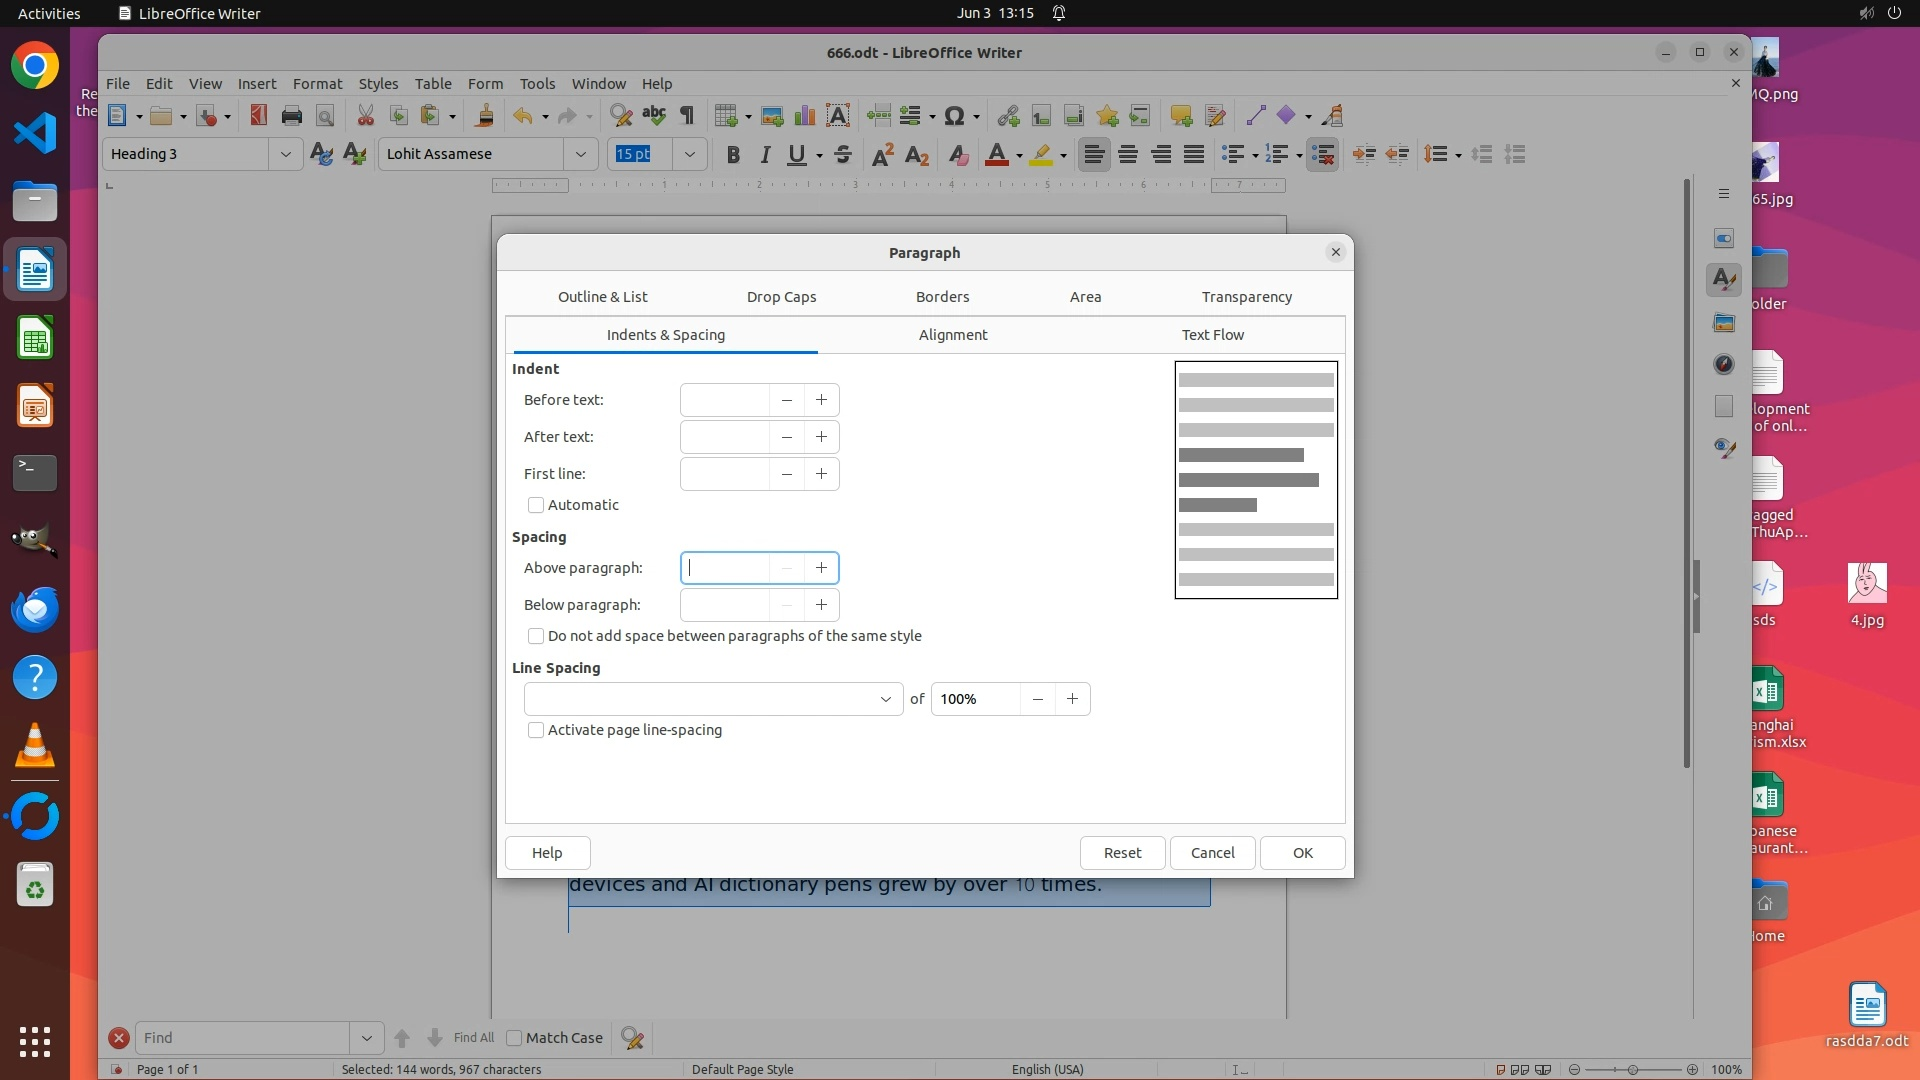Open the Navigator sidebar icon
Image resolution: width=1920 pixels, height=1080 pixels.
pyautogui.click(x=1724, y=365)
